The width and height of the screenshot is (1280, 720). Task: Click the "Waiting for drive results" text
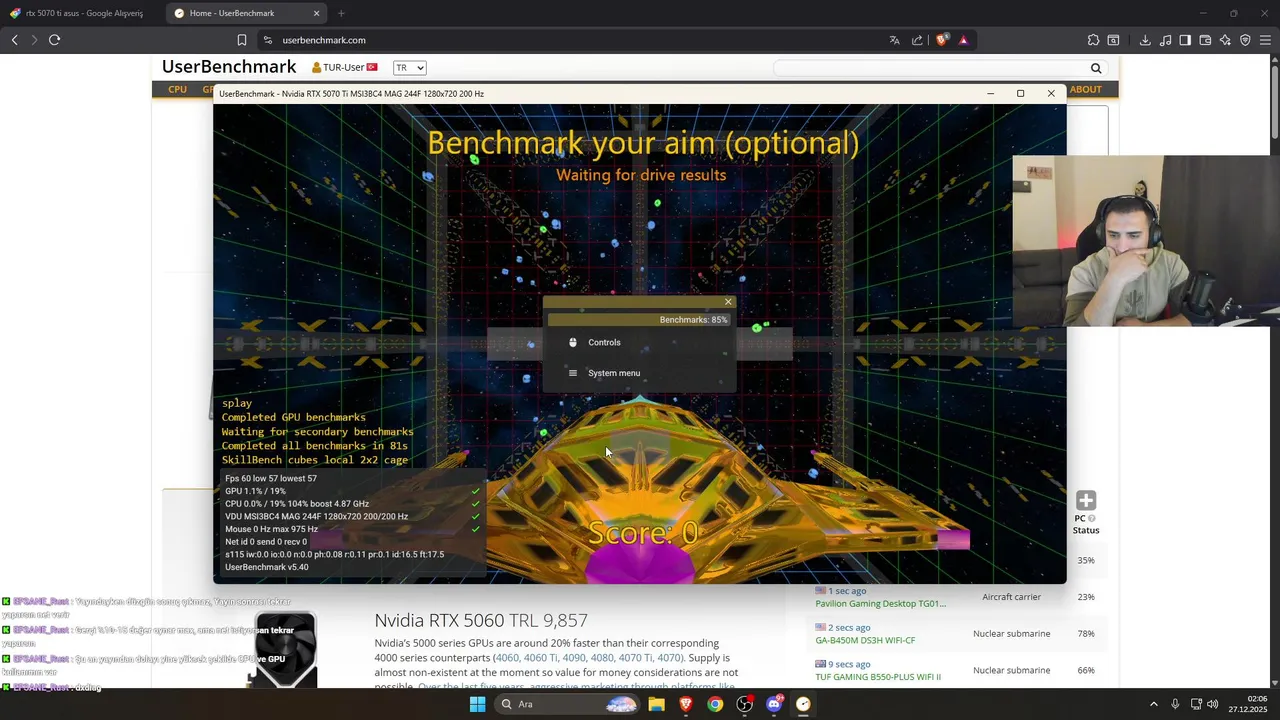coord(641,175)
